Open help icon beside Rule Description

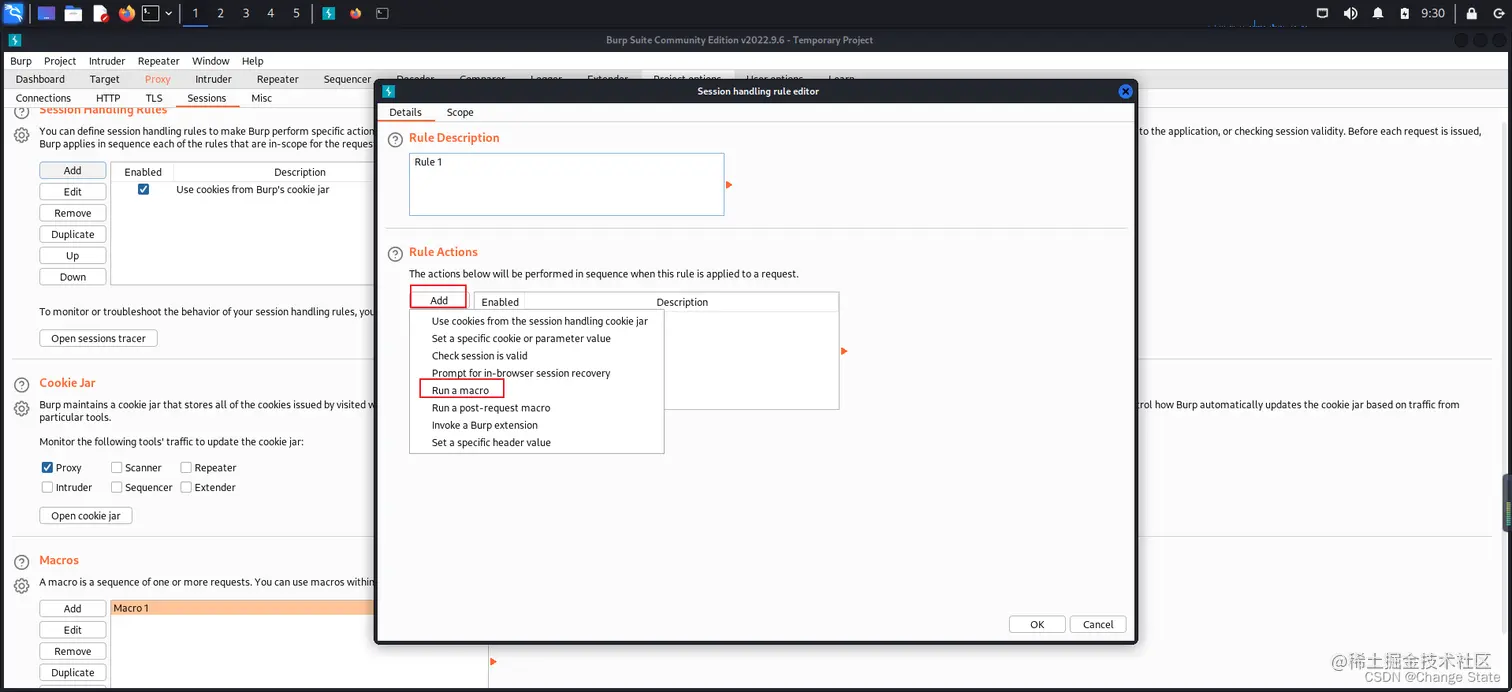[395, 139]
